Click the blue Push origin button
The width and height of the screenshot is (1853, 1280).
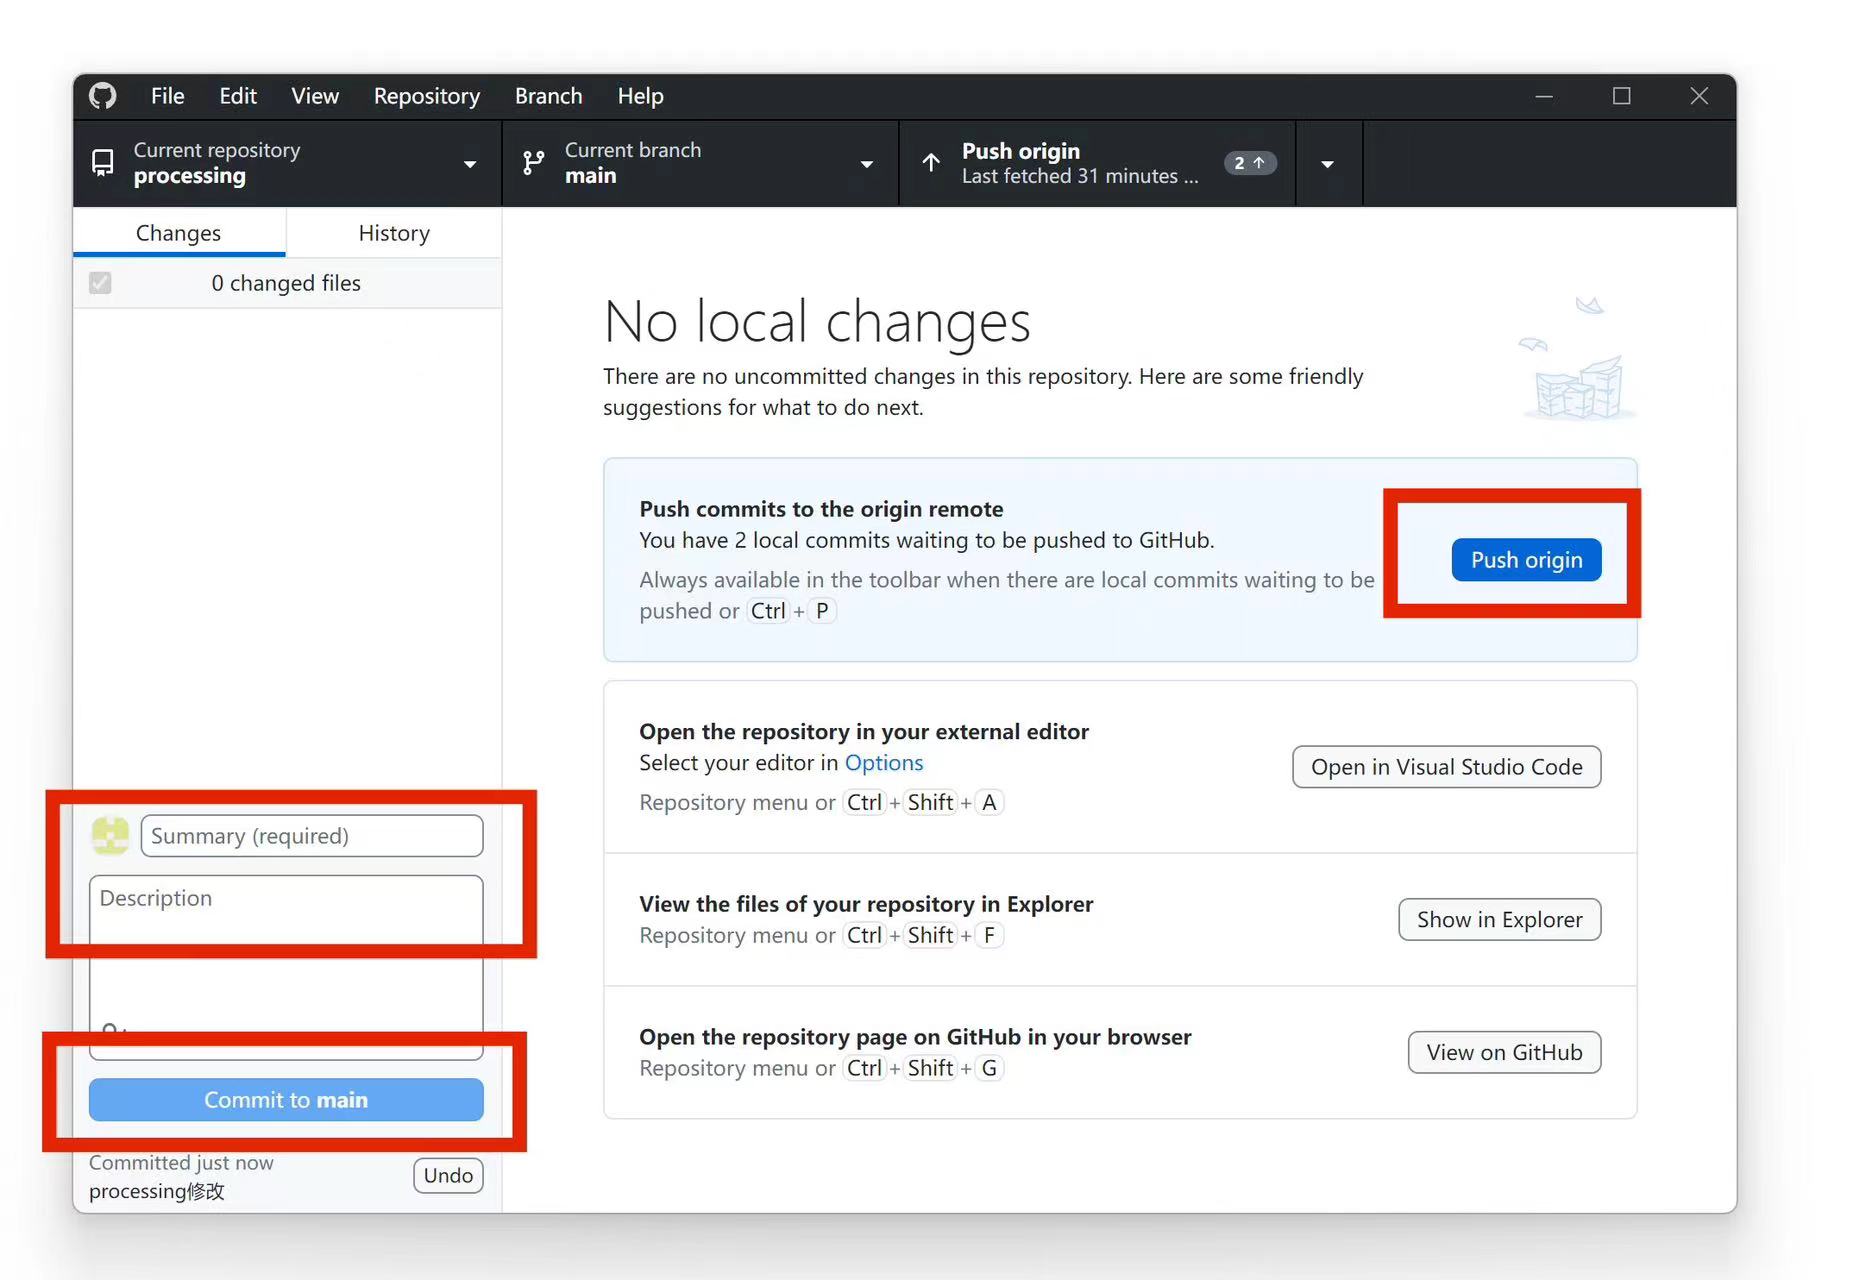point(1526,560)
